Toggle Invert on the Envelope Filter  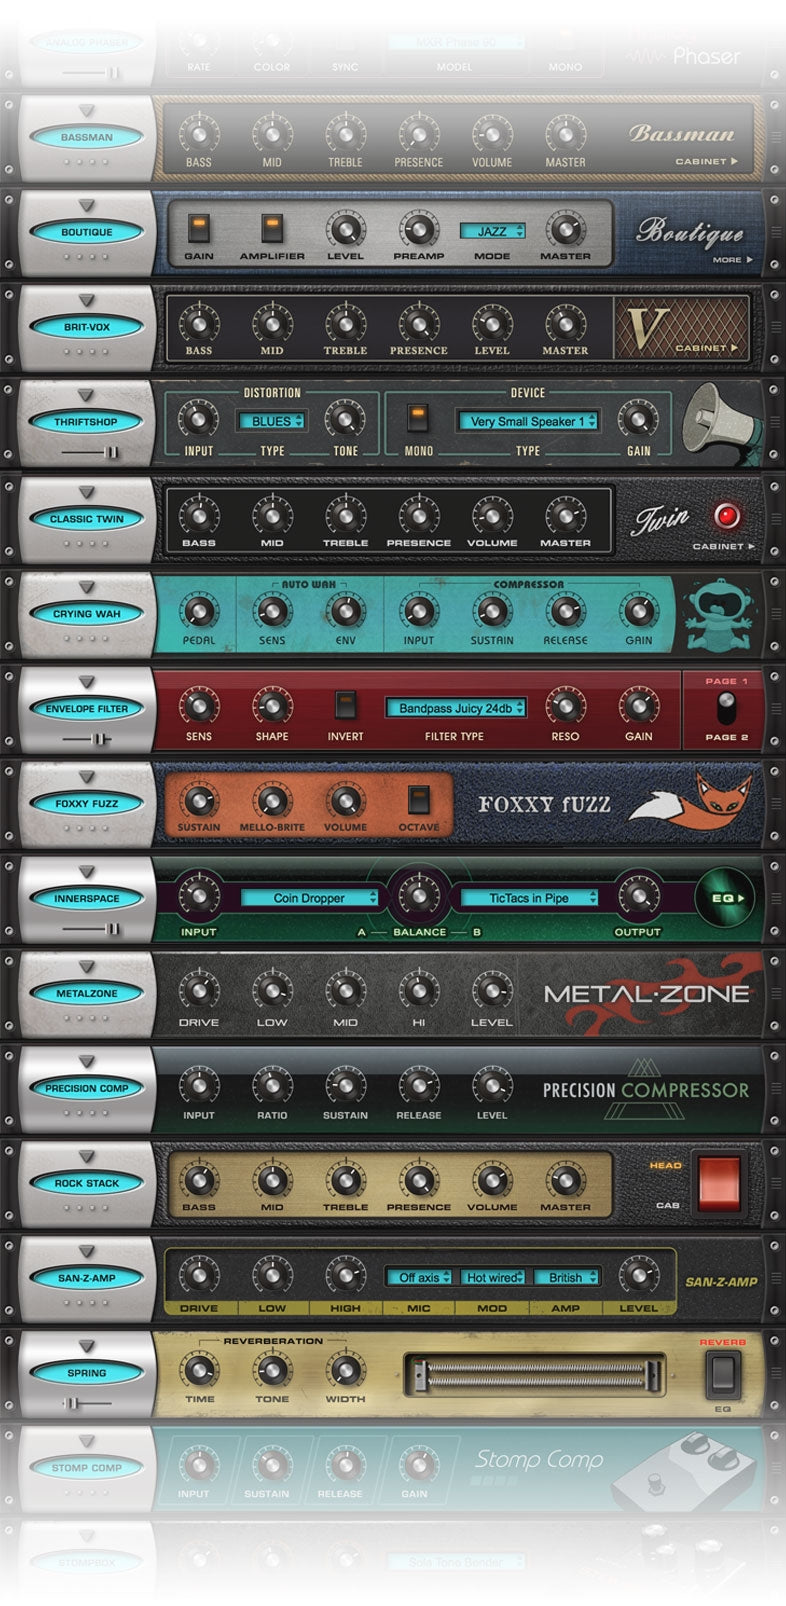[x=345, y=706]
